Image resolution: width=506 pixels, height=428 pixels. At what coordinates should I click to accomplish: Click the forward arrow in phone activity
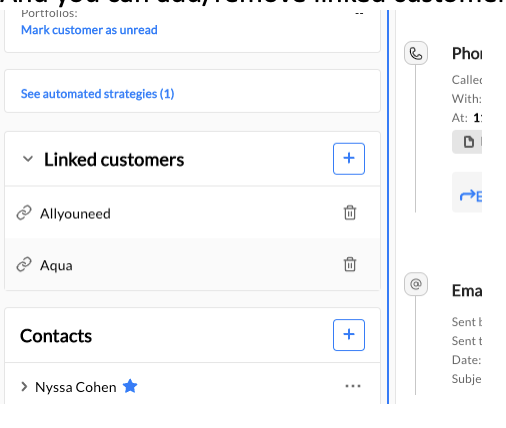pos(467,195)
